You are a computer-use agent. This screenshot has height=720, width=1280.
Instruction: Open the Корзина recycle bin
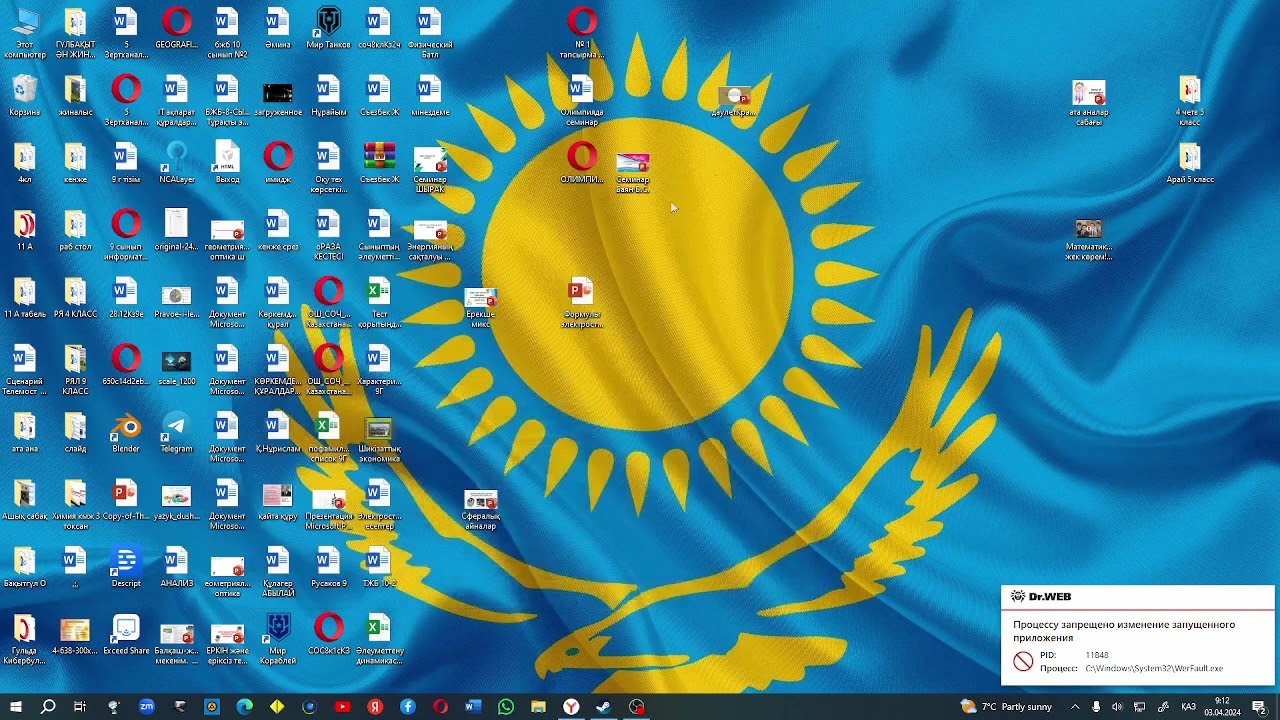click(x=25, y=98)
